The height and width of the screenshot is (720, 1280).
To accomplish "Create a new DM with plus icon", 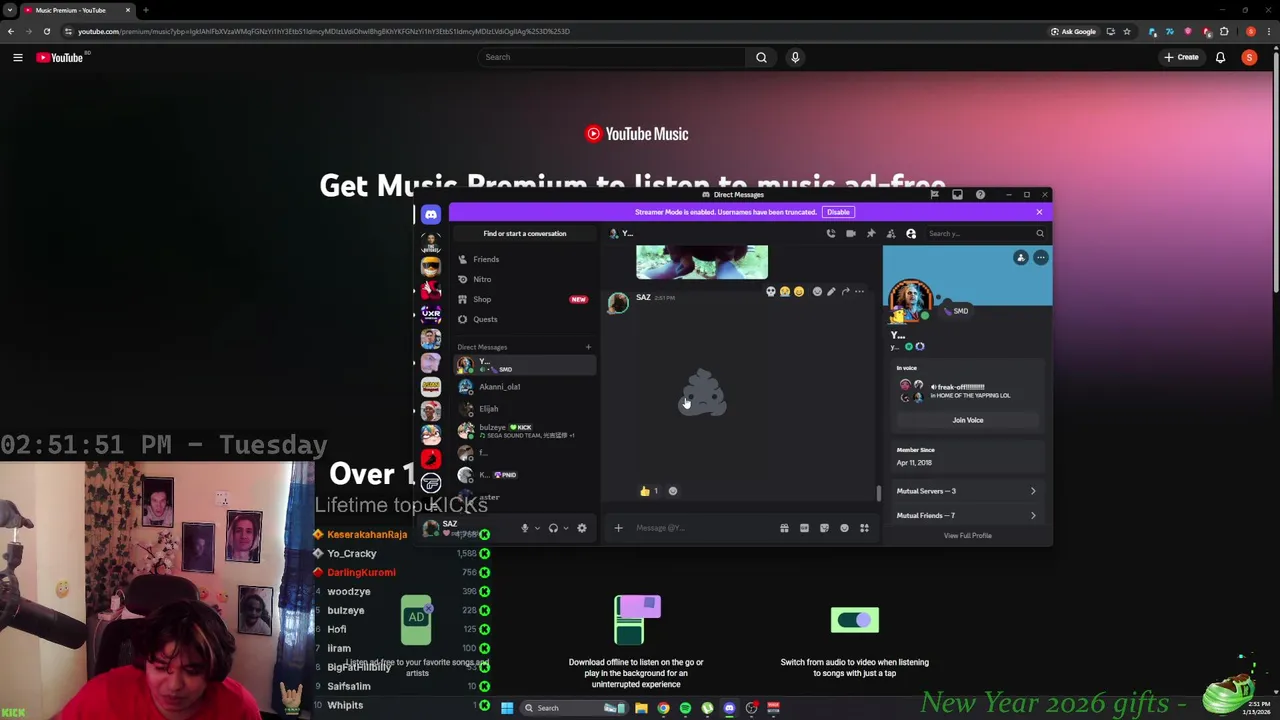I will point(588,347).
